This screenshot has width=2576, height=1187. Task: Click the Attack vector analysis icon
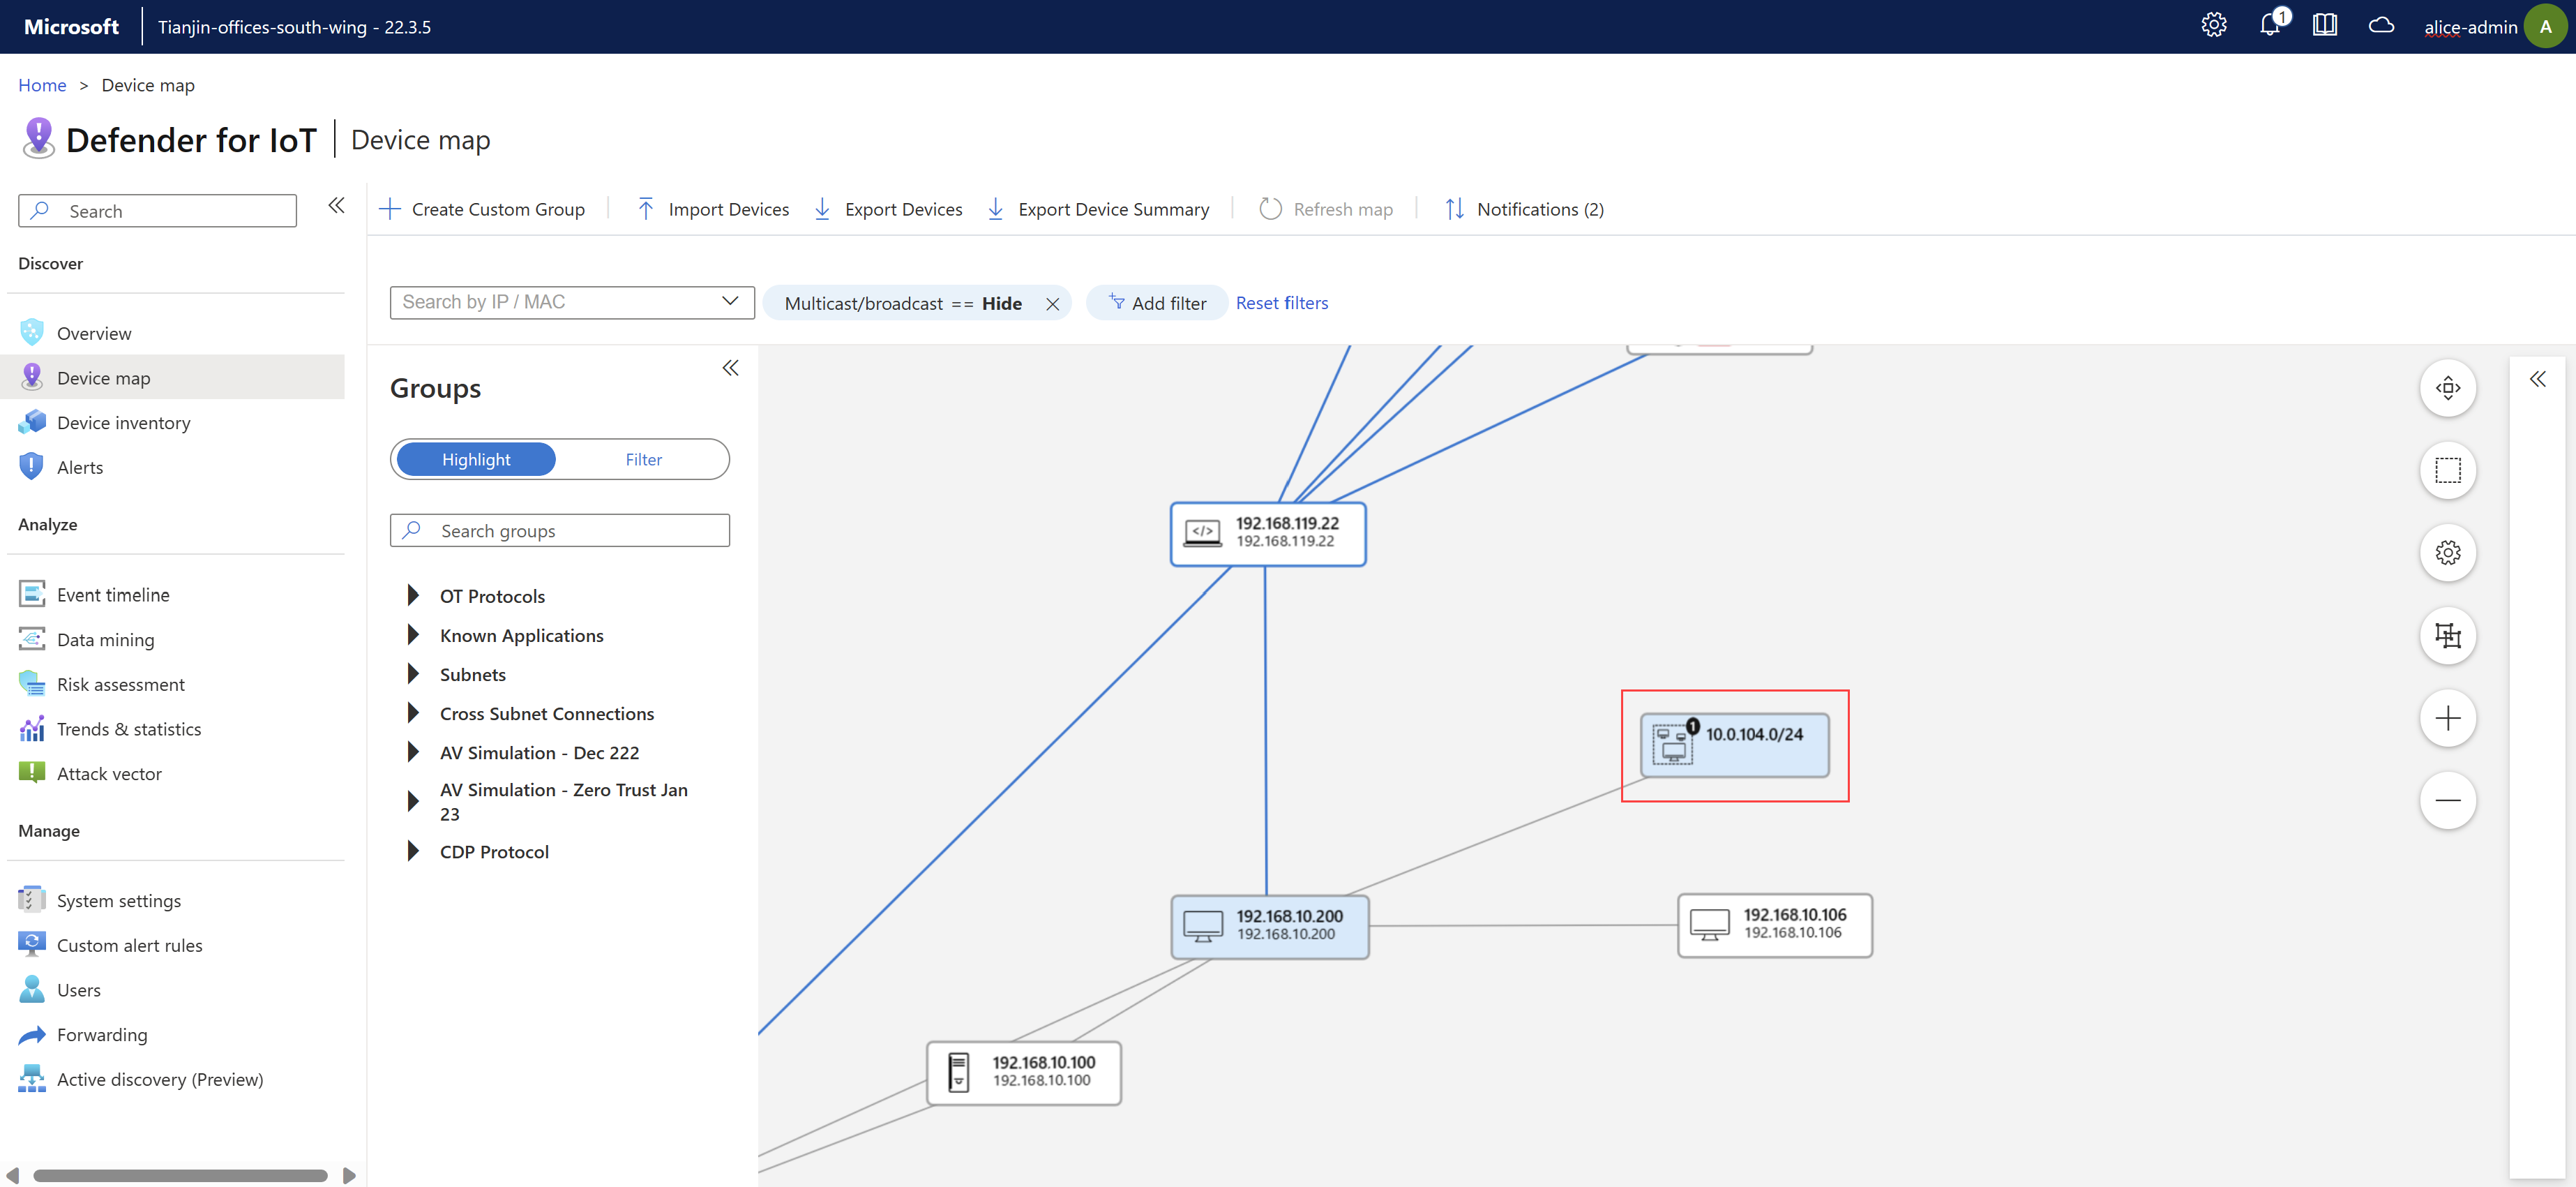[x=31, y=772]
